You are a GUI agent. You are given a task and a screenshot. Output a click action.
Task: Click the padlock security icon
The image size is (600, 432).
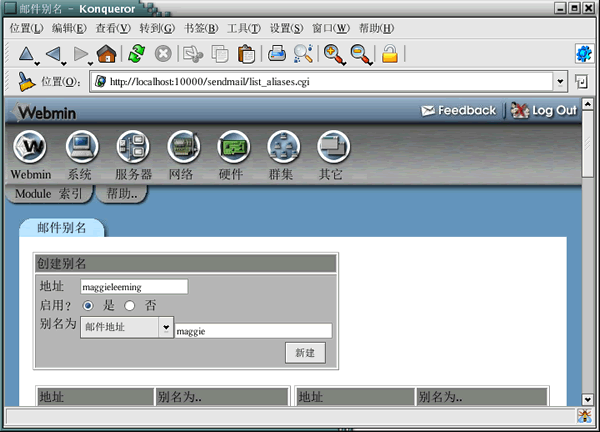click(390, 54)
